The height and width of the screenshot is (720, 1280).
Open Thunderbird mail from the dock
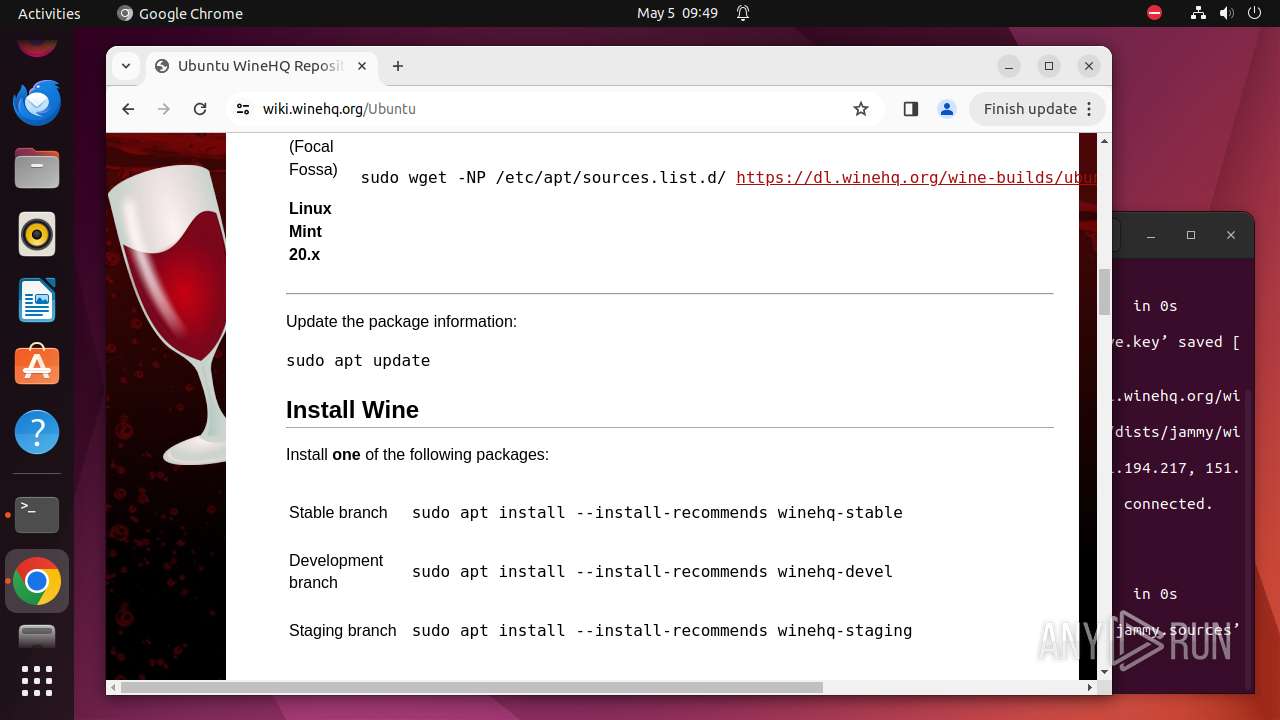37,102
